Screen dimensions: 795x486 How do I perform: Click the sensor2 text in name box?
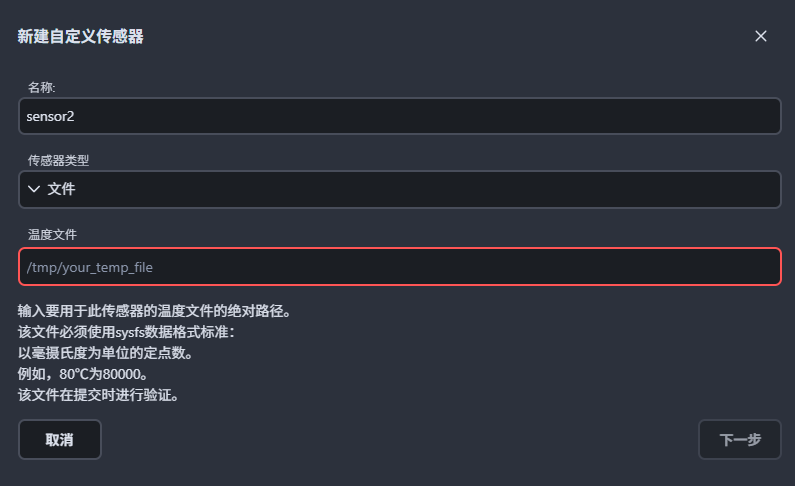(x=51, y=116)
